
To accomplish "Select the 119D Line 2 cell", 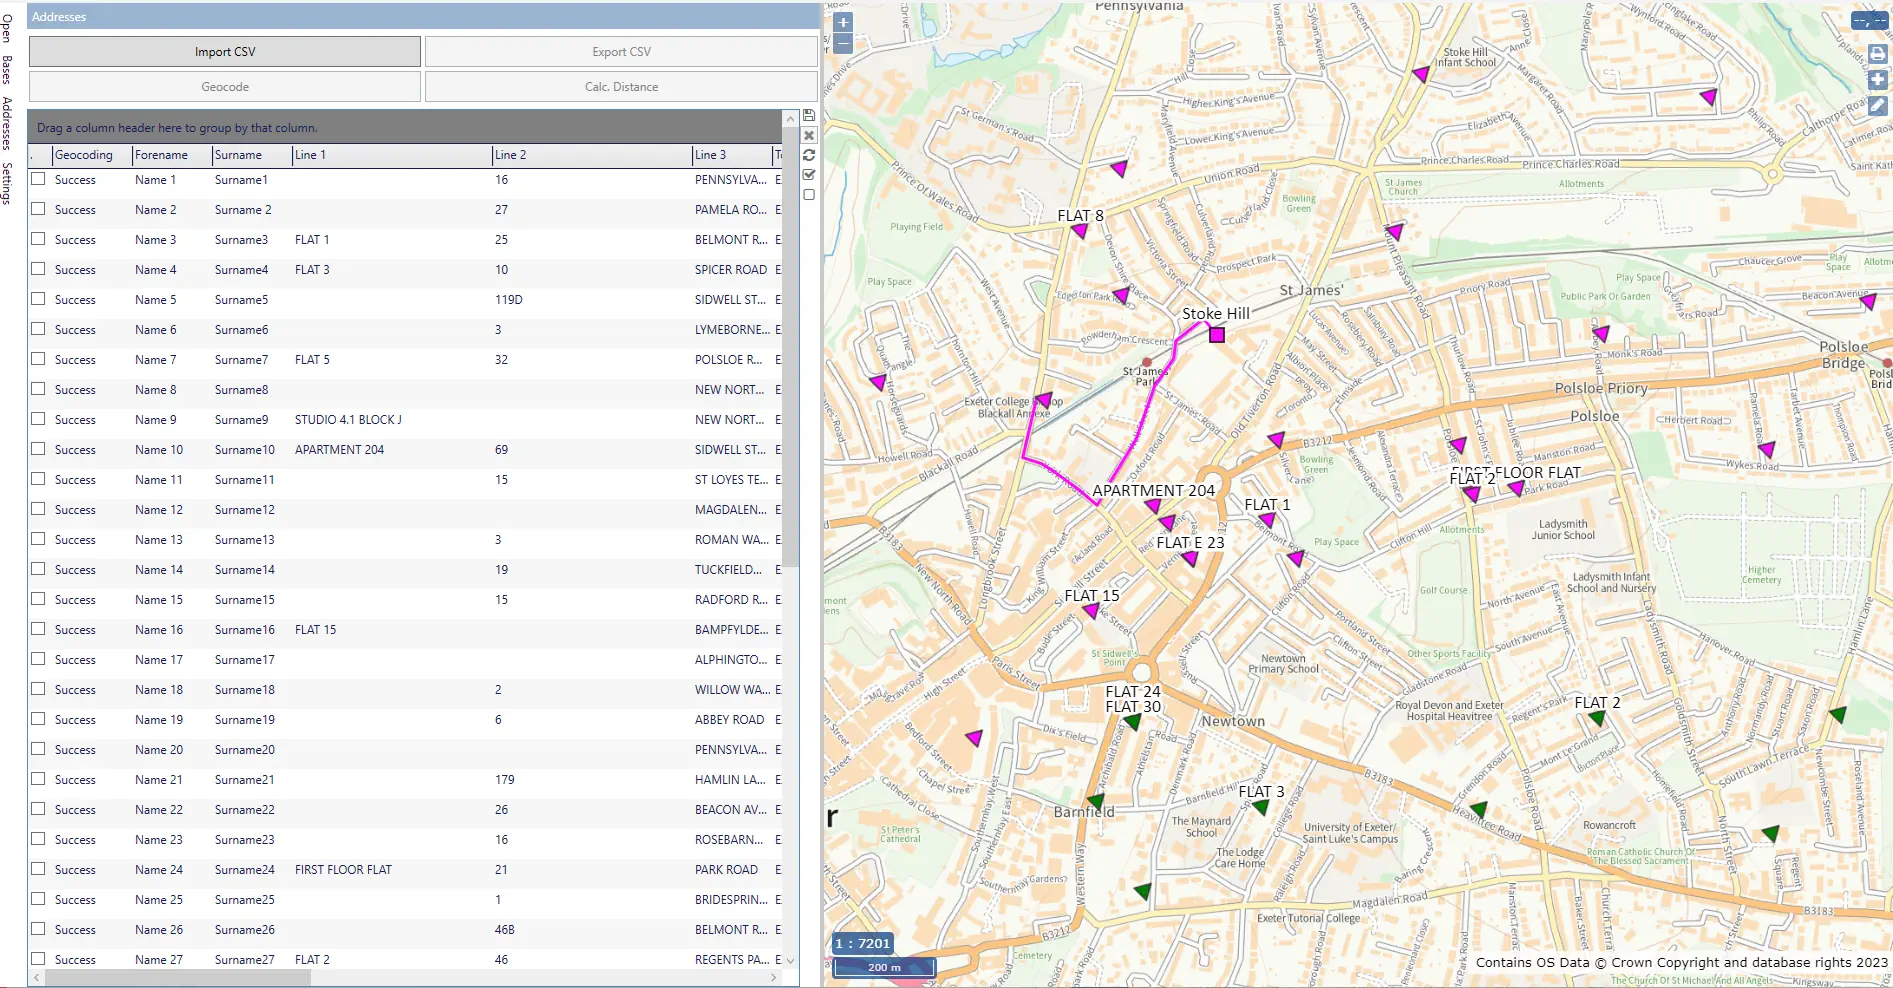I will pos(592,300).
